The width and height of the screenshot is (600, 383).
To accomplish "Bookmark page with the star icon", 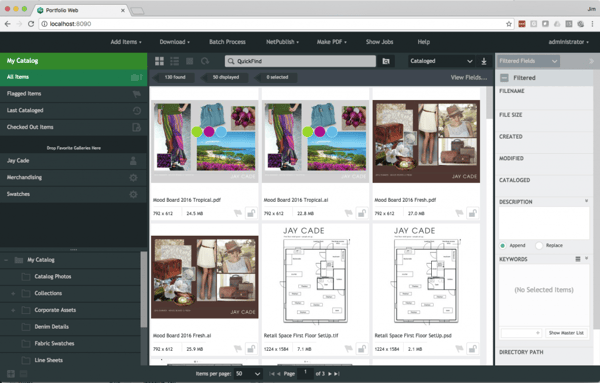I will [509, 24].
